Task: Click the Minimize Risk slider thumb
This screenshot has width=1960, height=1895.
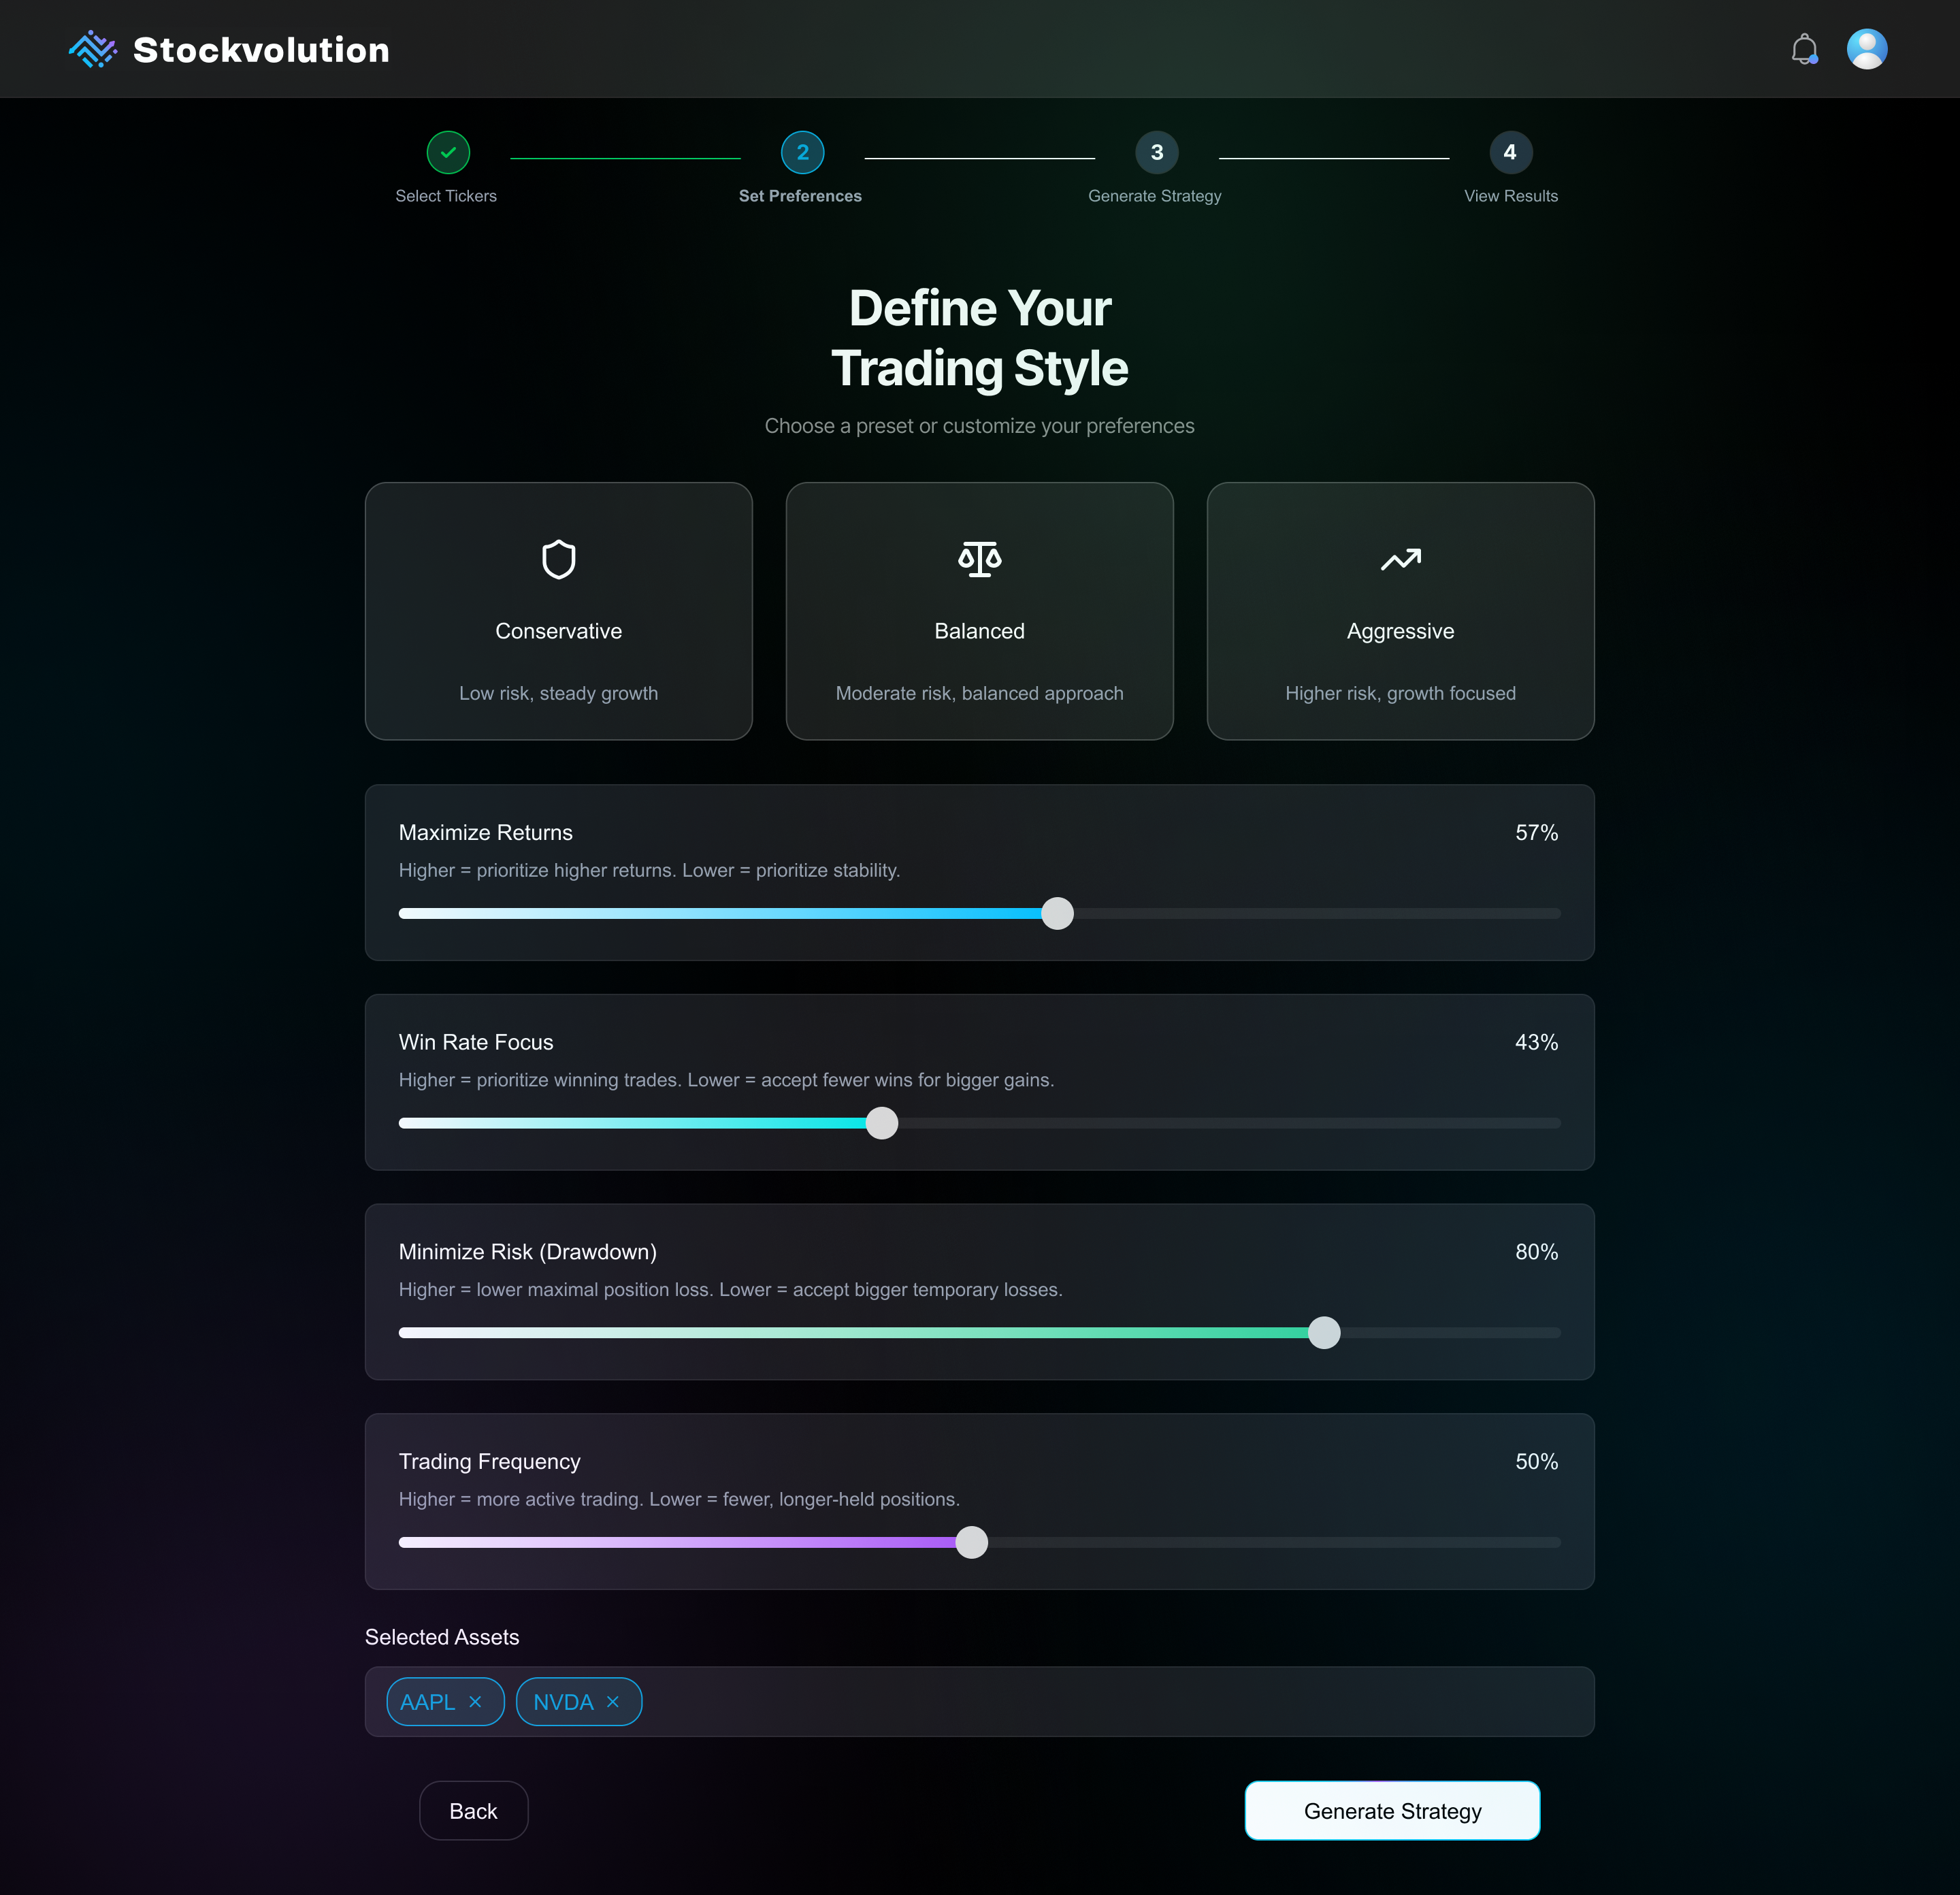Action: point(1324,1333)
